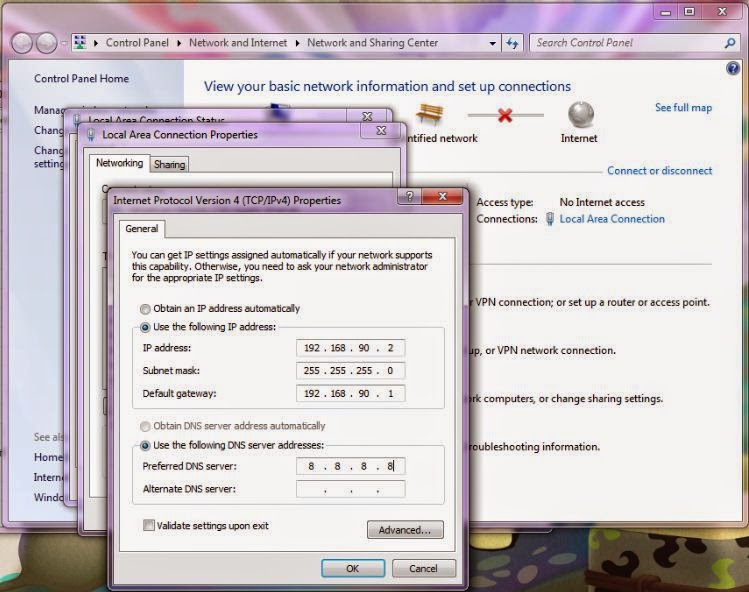Click the 'Internet' label under the globe
Screen dimensions: 749x592
[579, 138]
